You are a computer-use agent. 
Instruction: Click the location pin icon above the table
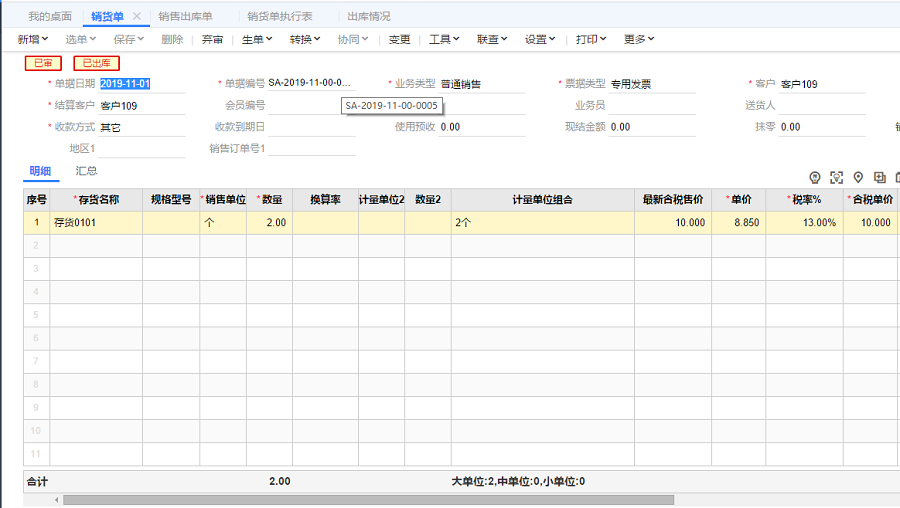(x=858, y=177)
